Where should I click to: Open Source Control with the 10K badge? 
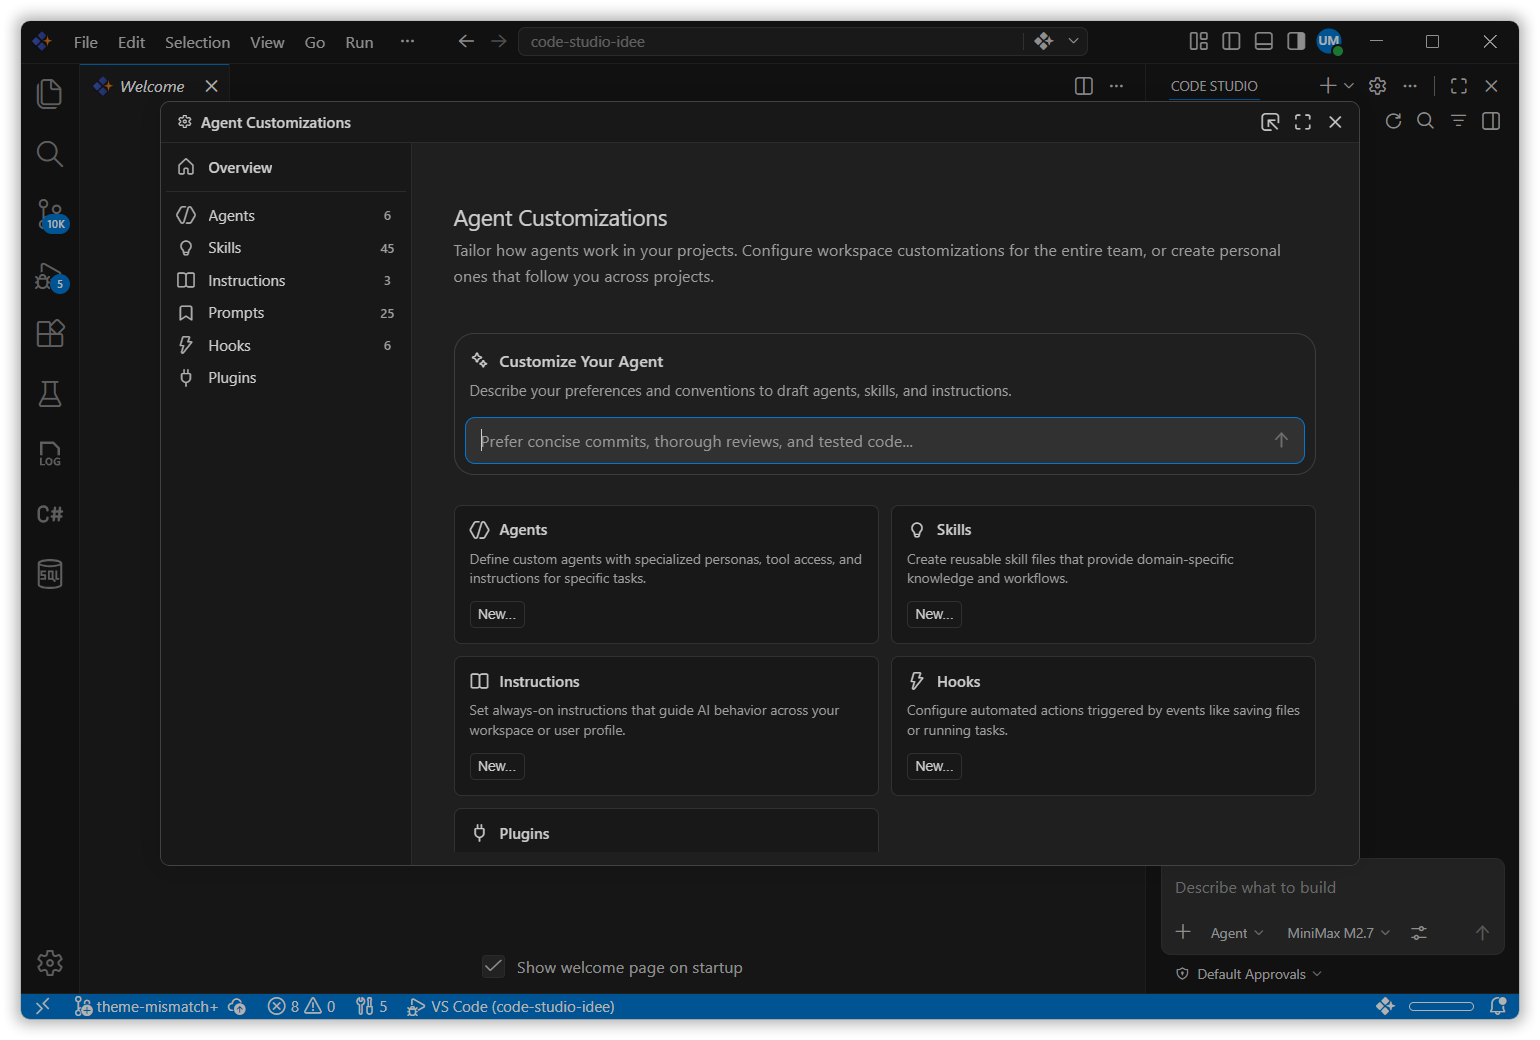click(50, 214)
